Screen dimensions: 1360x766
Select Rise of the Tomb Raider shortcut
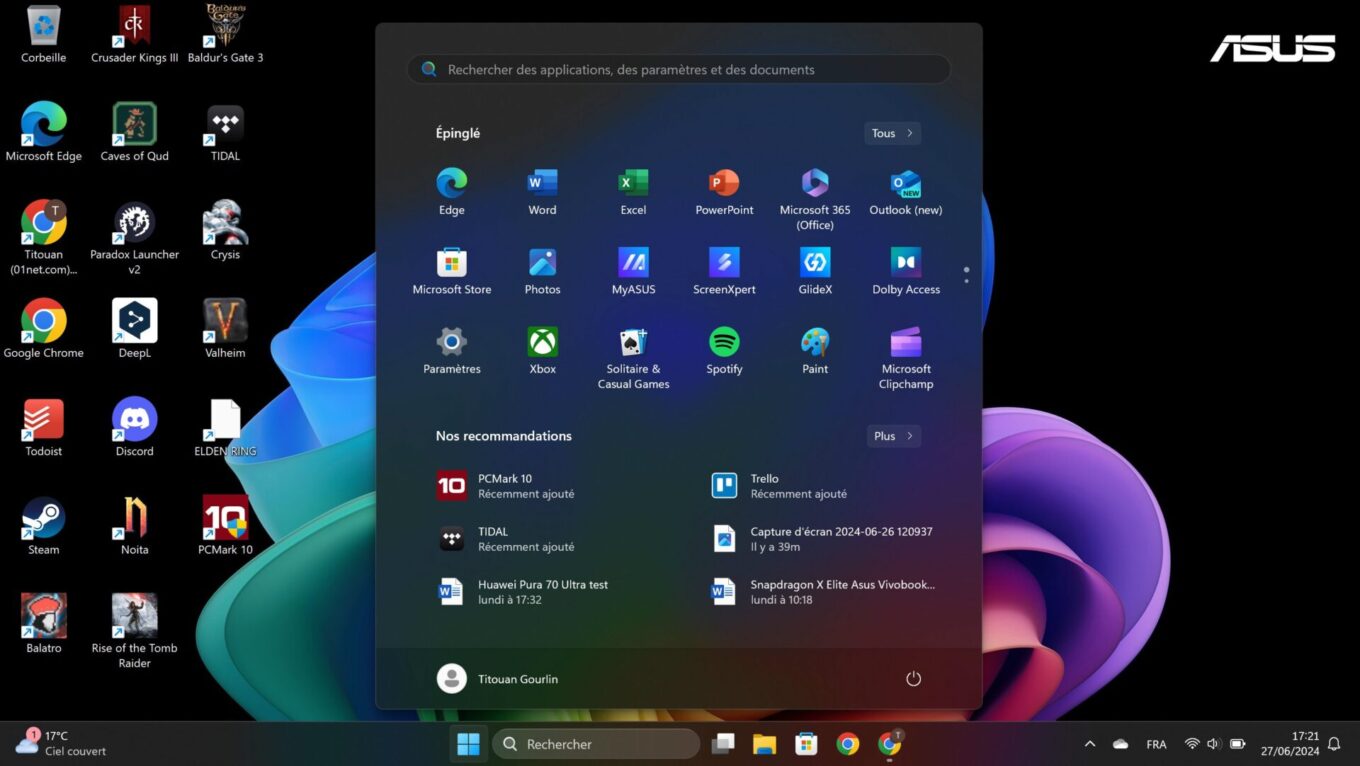coord(135,631)
